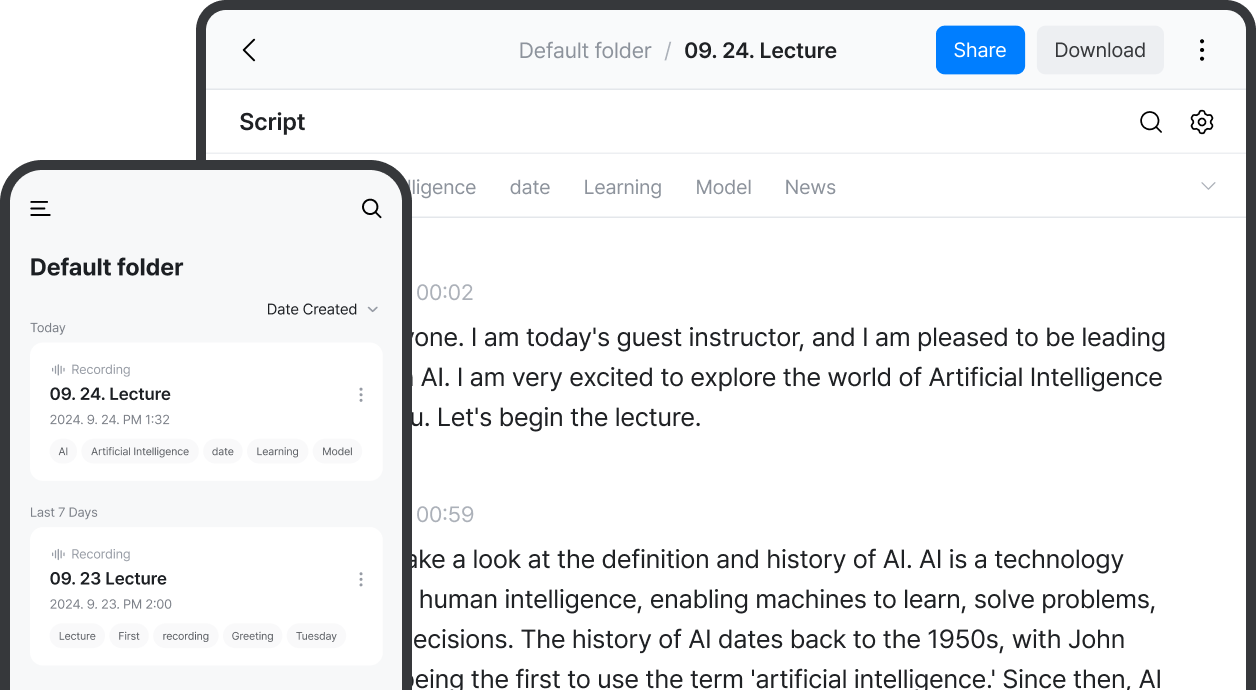Screen dimensions: 1256x690
Task: Jump to the 00:59 timestamp
Action: [x=444, y=514]
